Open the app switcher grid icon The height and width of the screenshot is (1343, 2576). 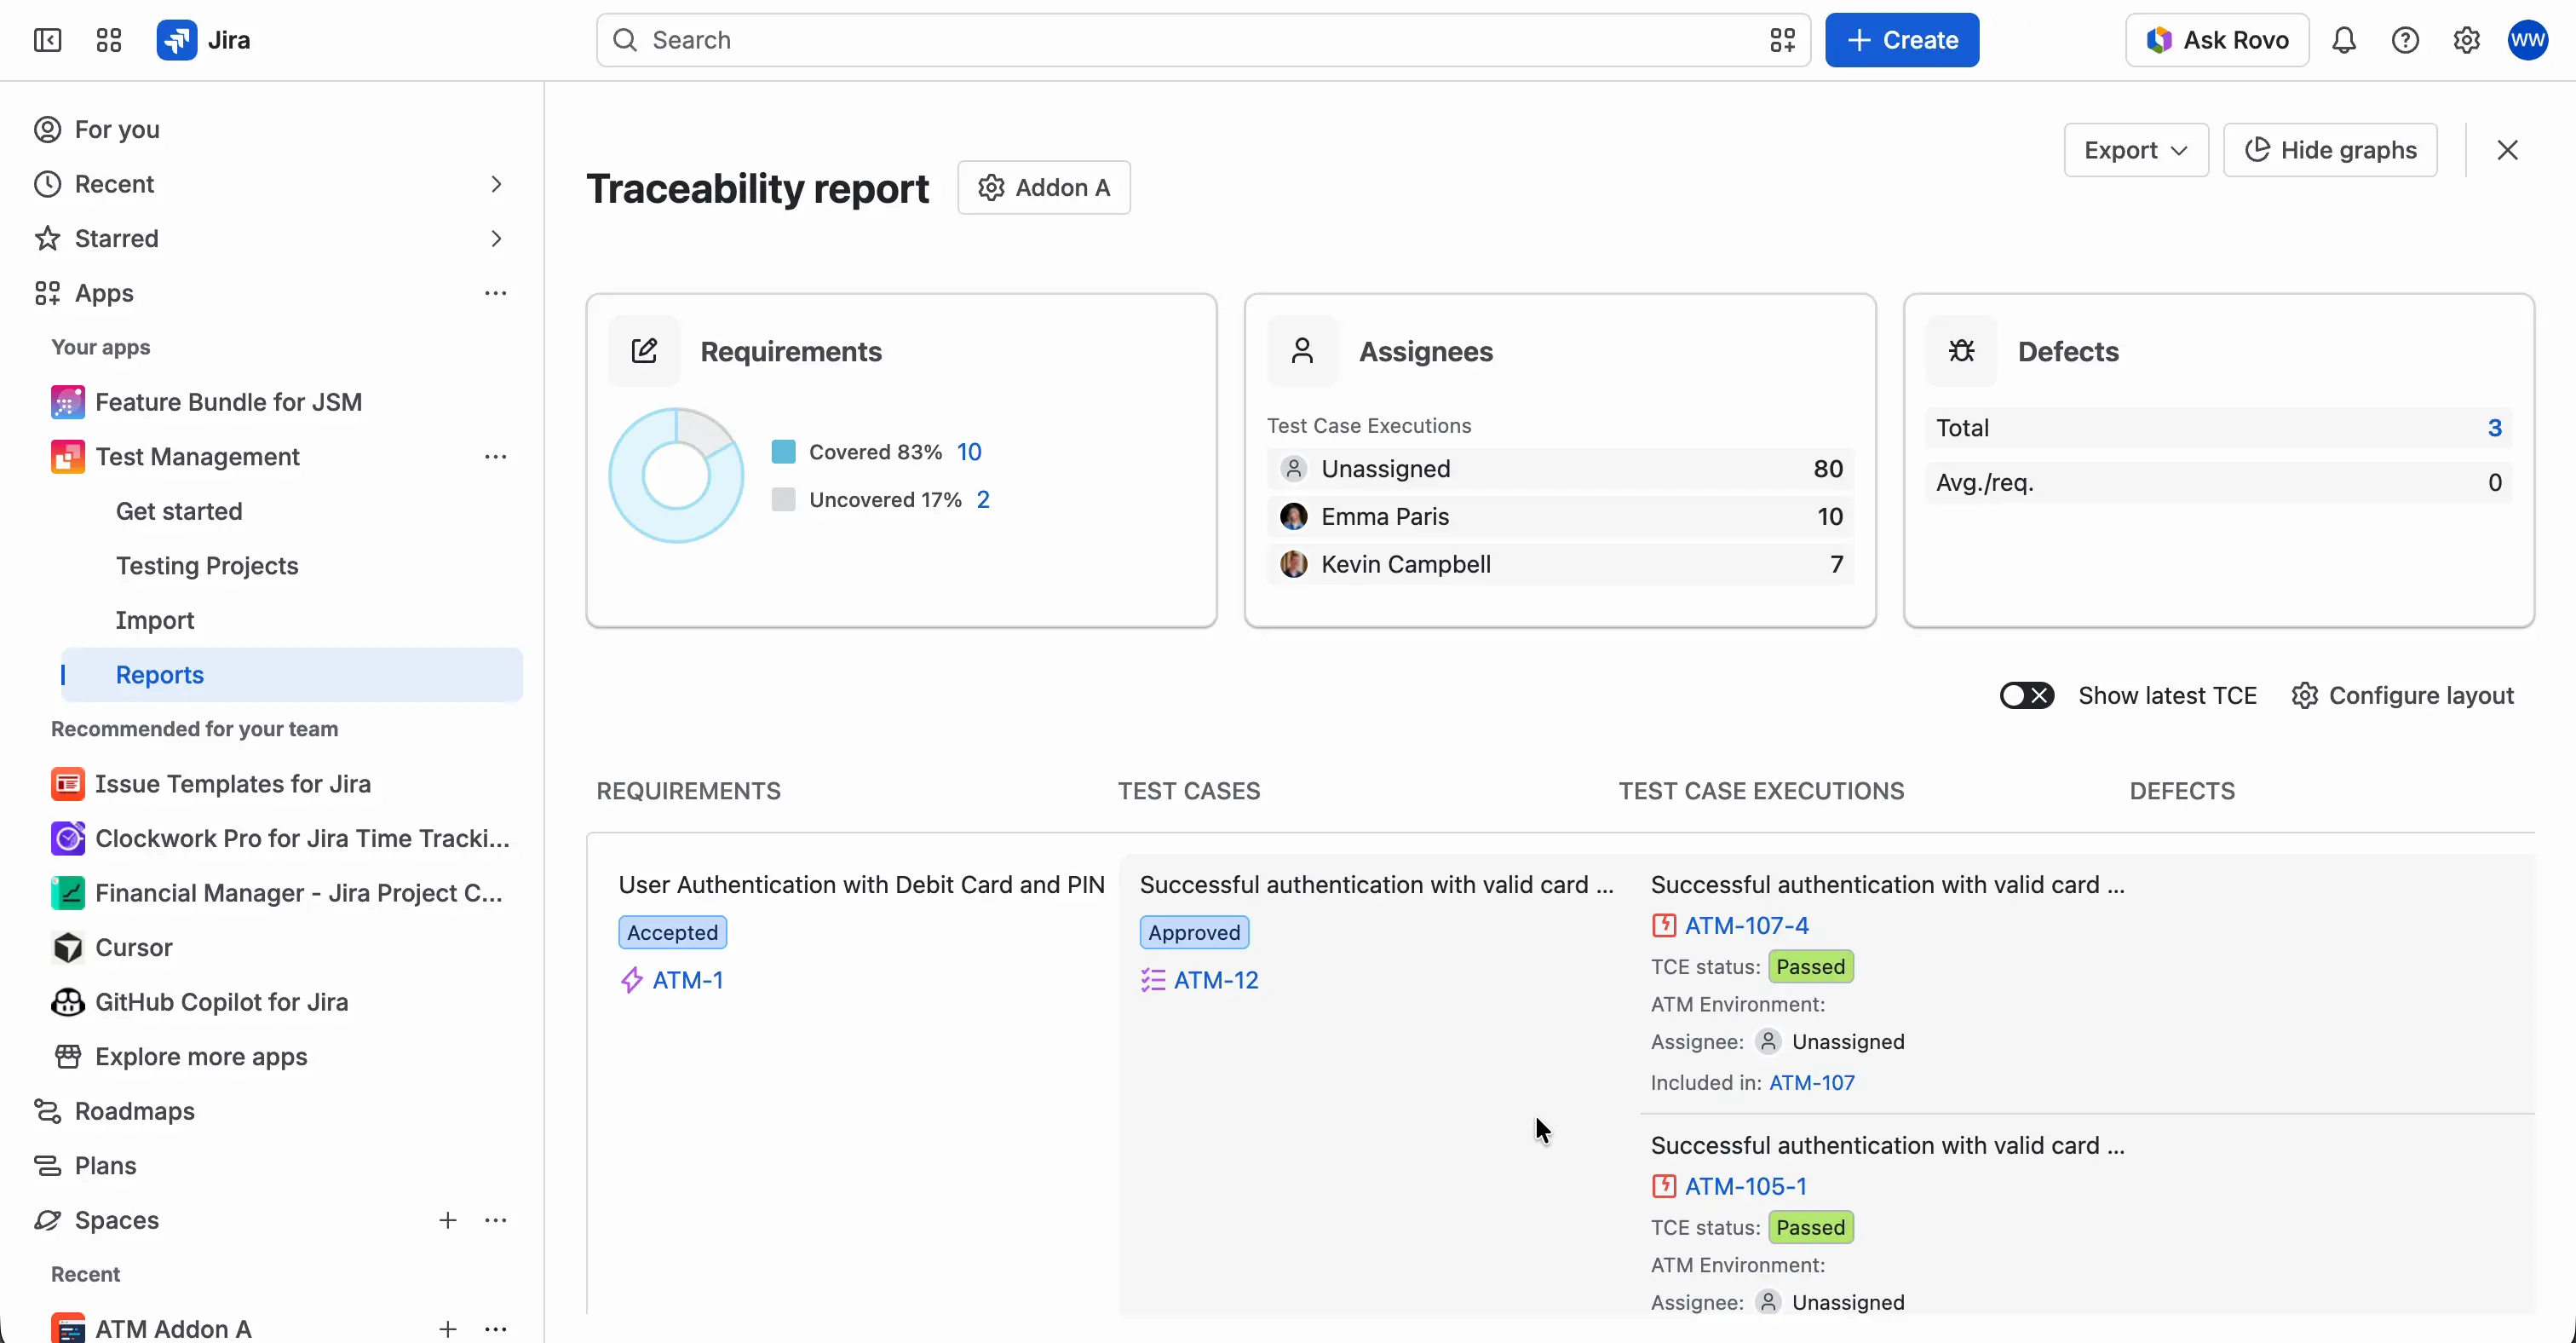(109, 40)
